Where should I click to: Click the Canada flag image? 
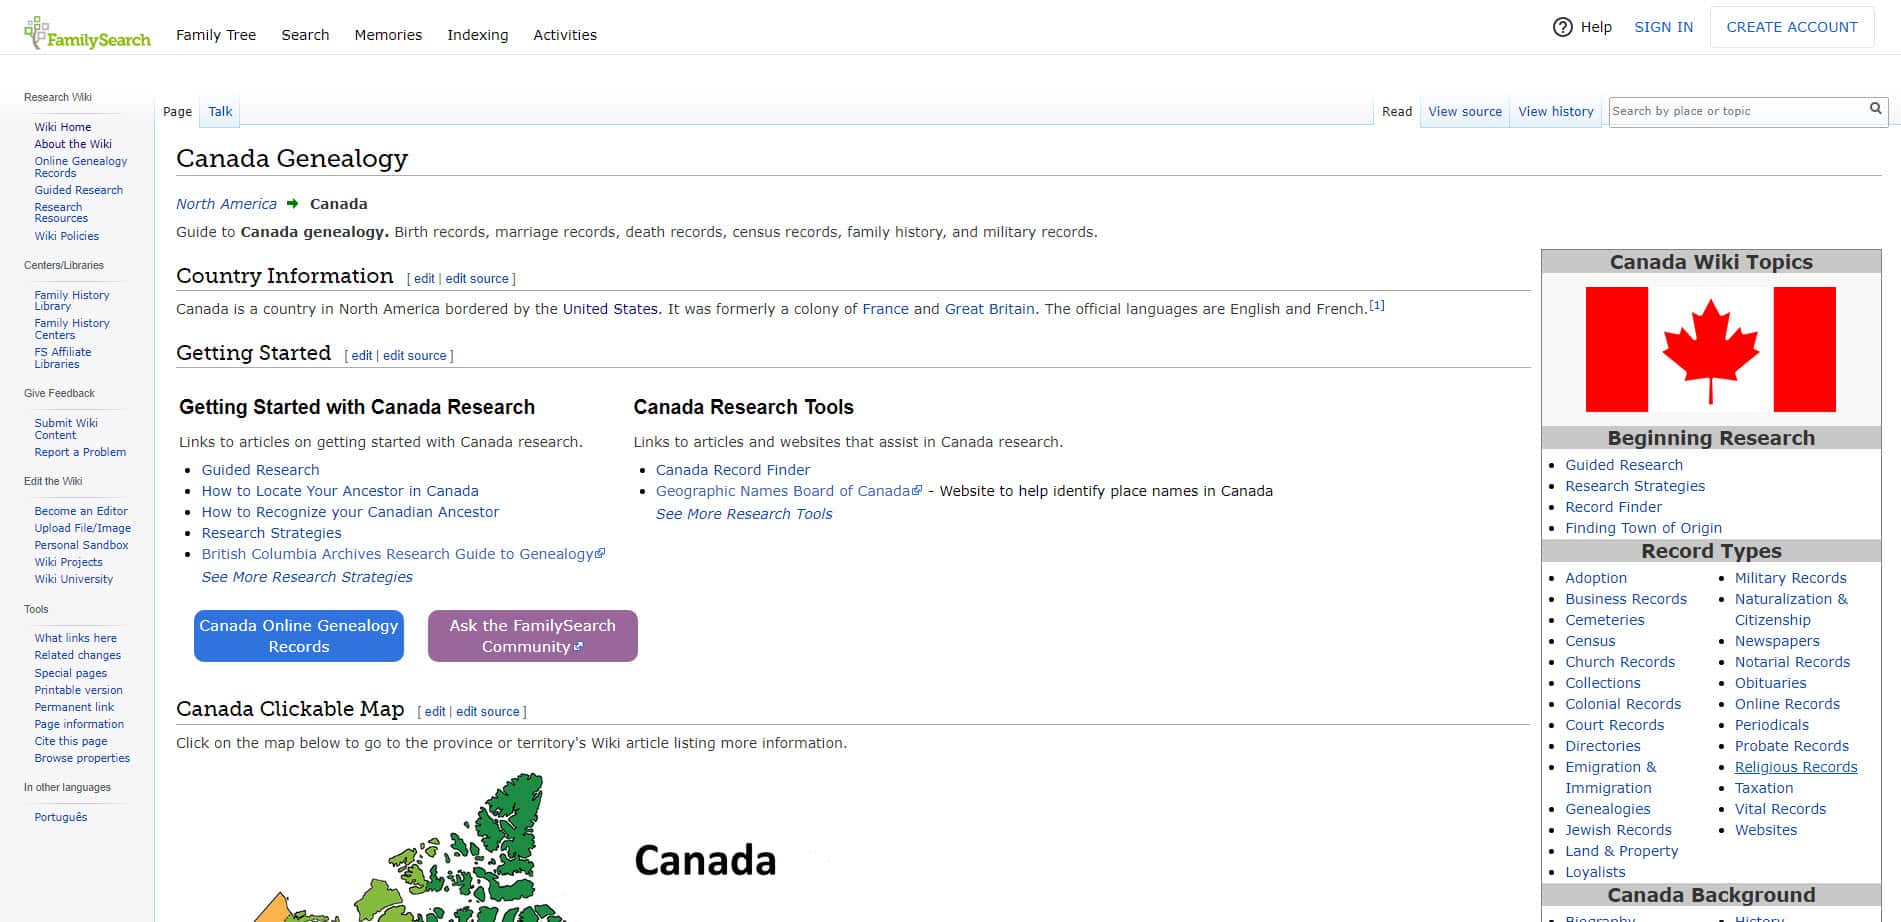point(1710,349)
